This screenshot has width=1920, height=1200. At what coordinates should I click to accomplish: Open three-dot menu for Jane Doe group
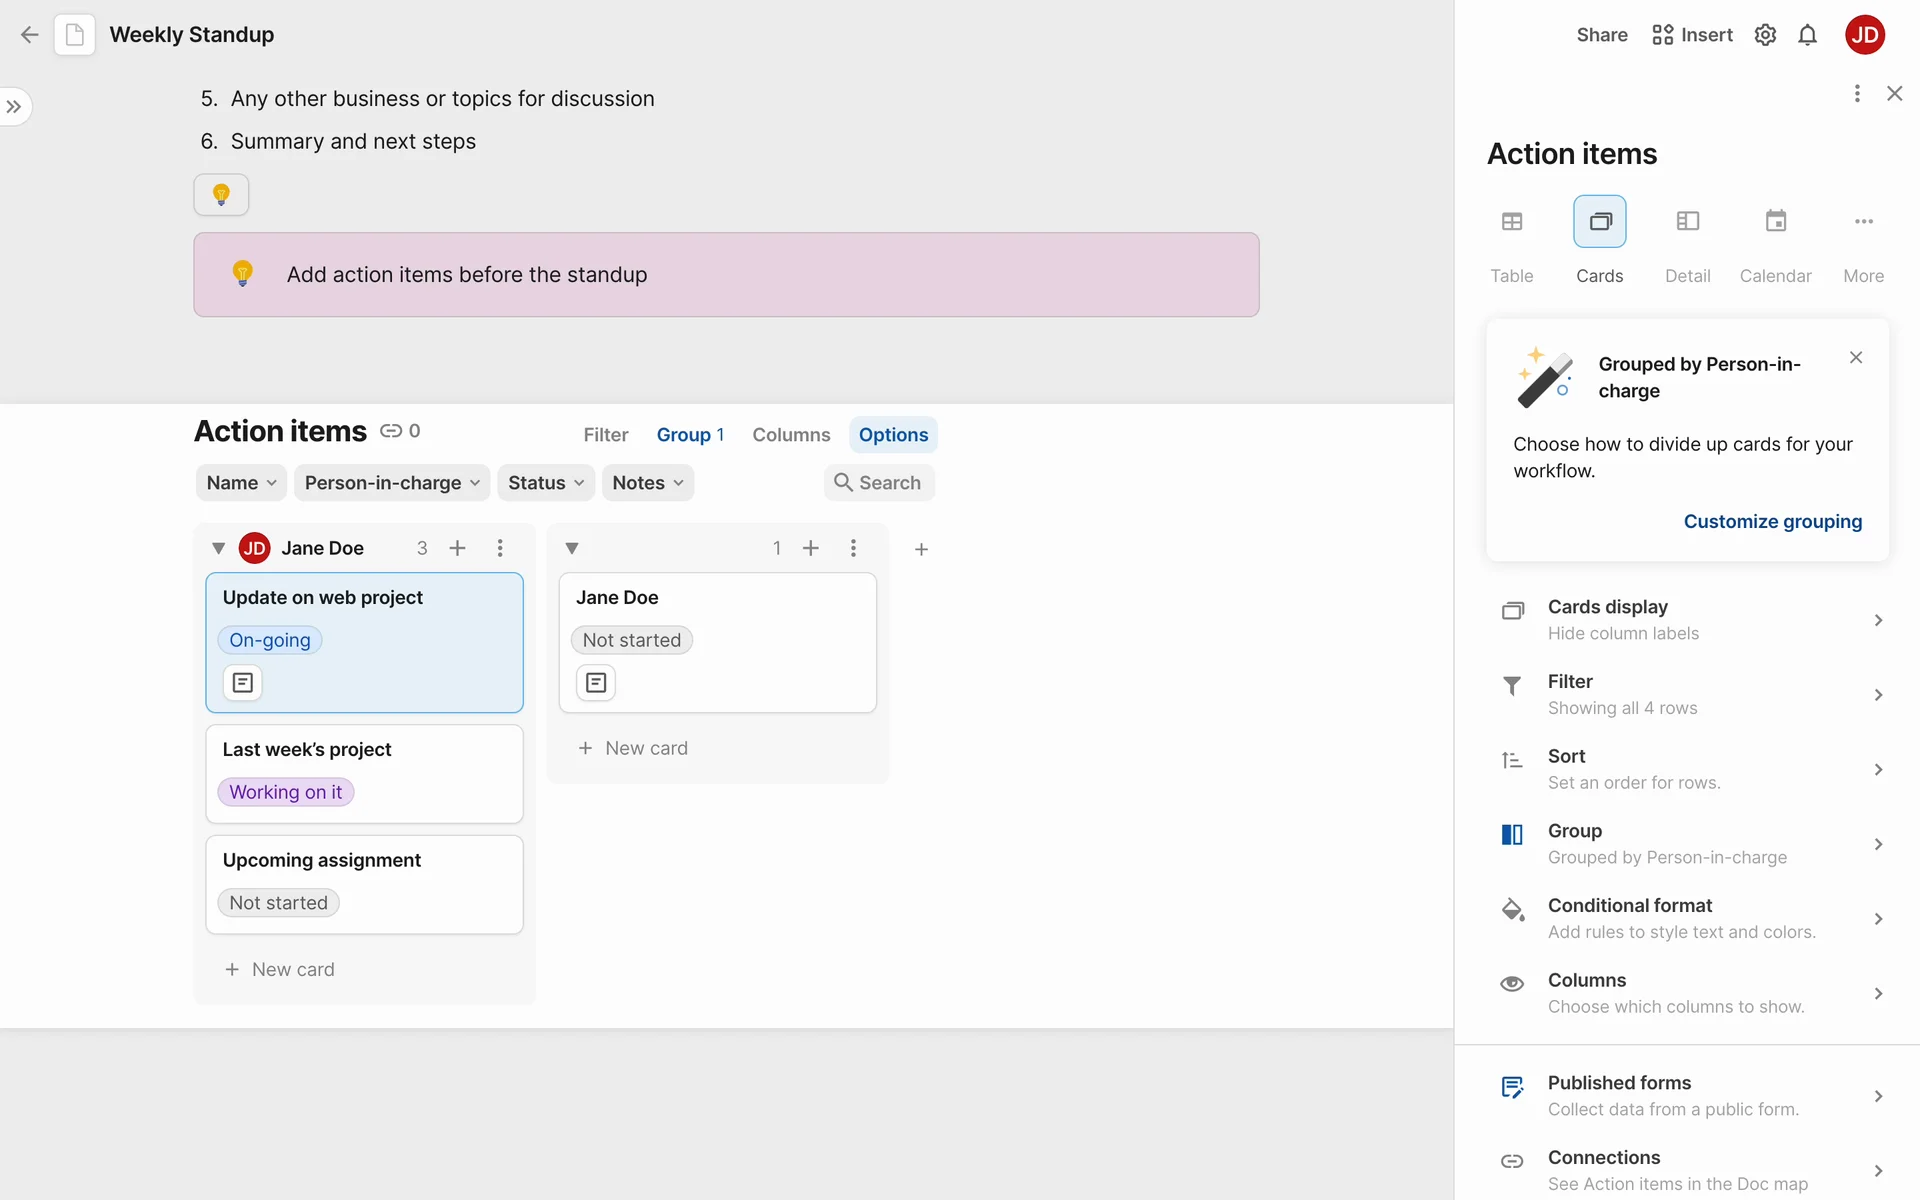coord(500,548)
